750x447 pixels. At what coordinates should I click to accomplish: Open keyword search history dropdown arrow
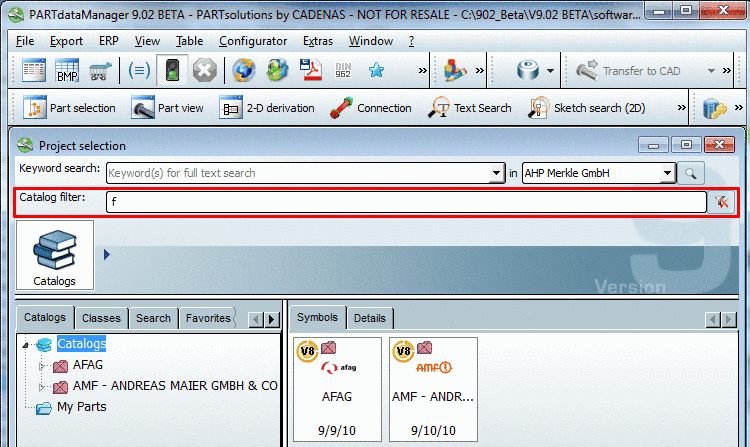click(497, 173)
